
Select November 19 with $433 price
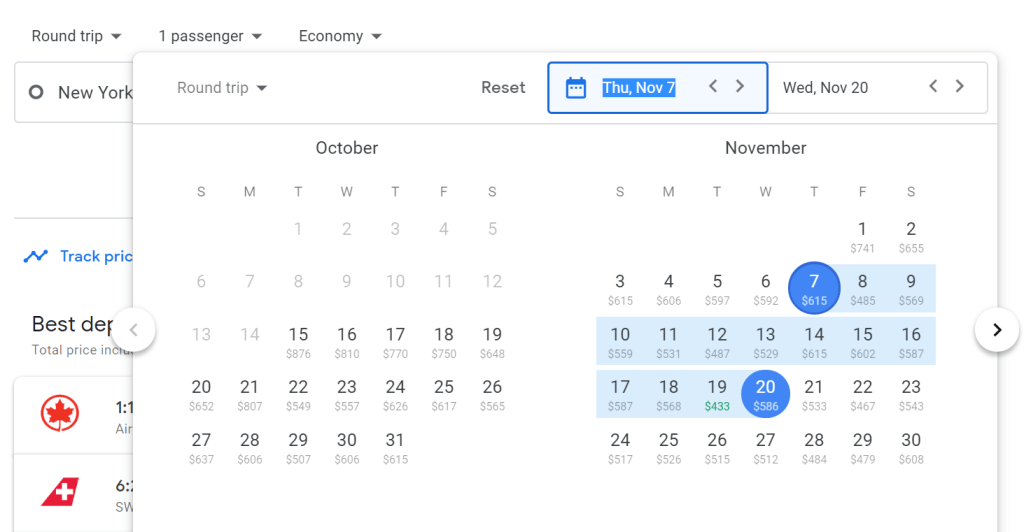coord(717,393)
